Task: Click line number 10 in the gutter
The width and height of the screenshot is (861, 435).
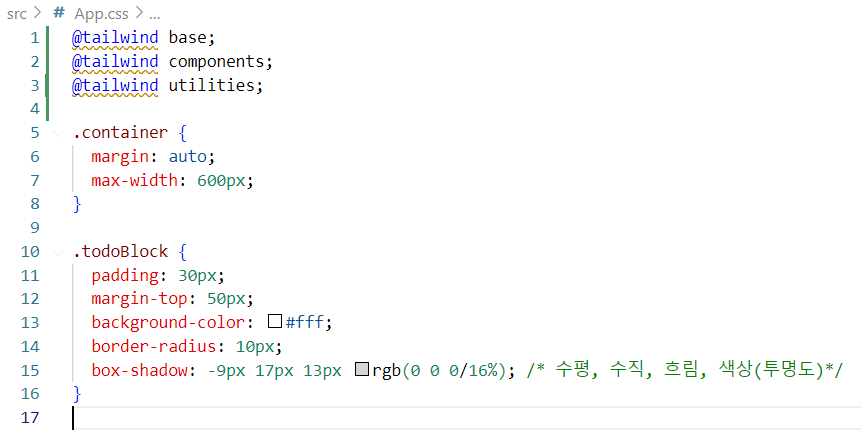Action: [30, 252]
